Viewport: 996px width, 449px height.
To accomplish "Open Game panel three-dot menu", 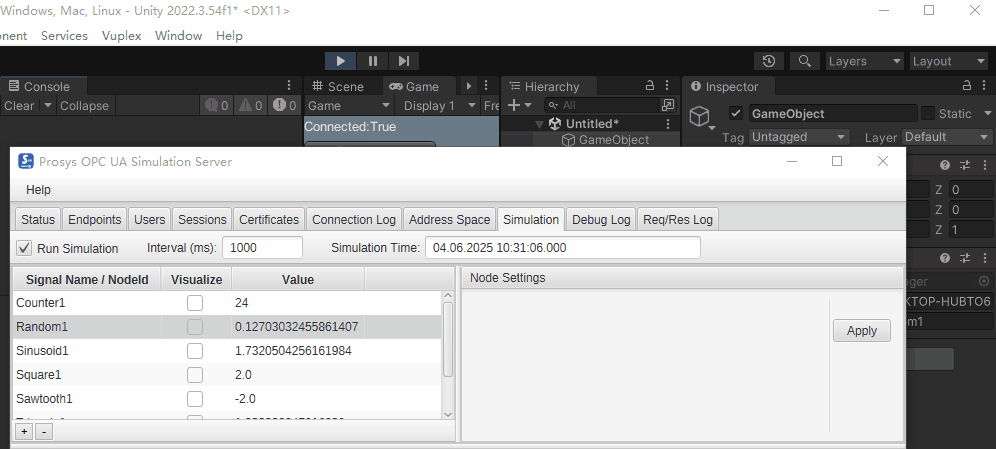I will point(486,86).
